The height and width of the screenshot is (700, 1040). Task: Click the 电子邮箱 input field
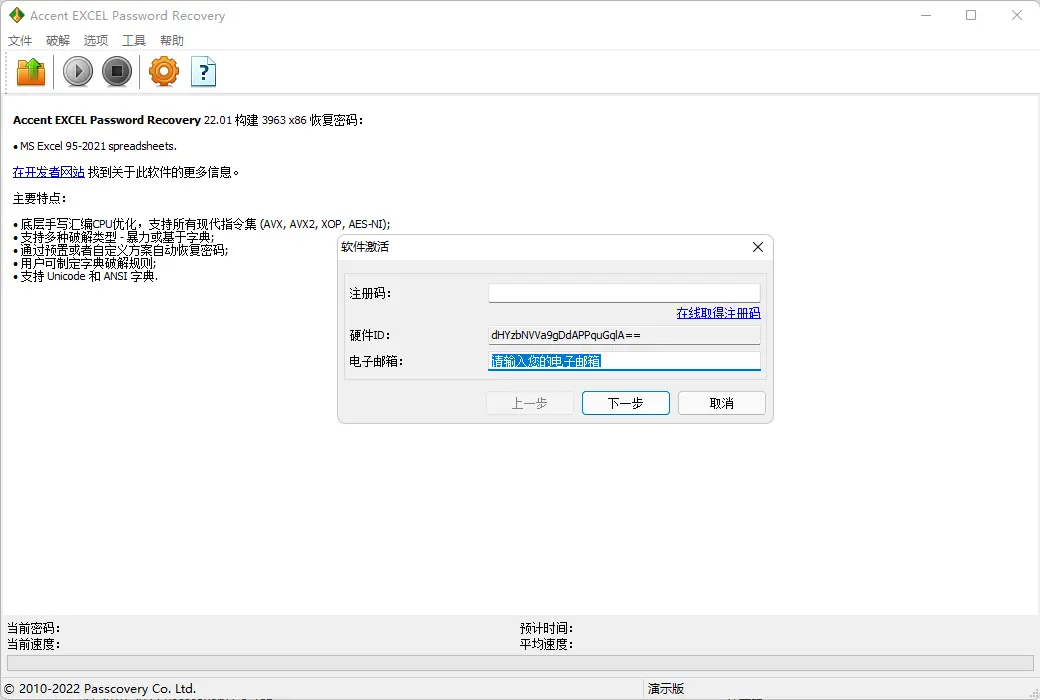(624, 361)
